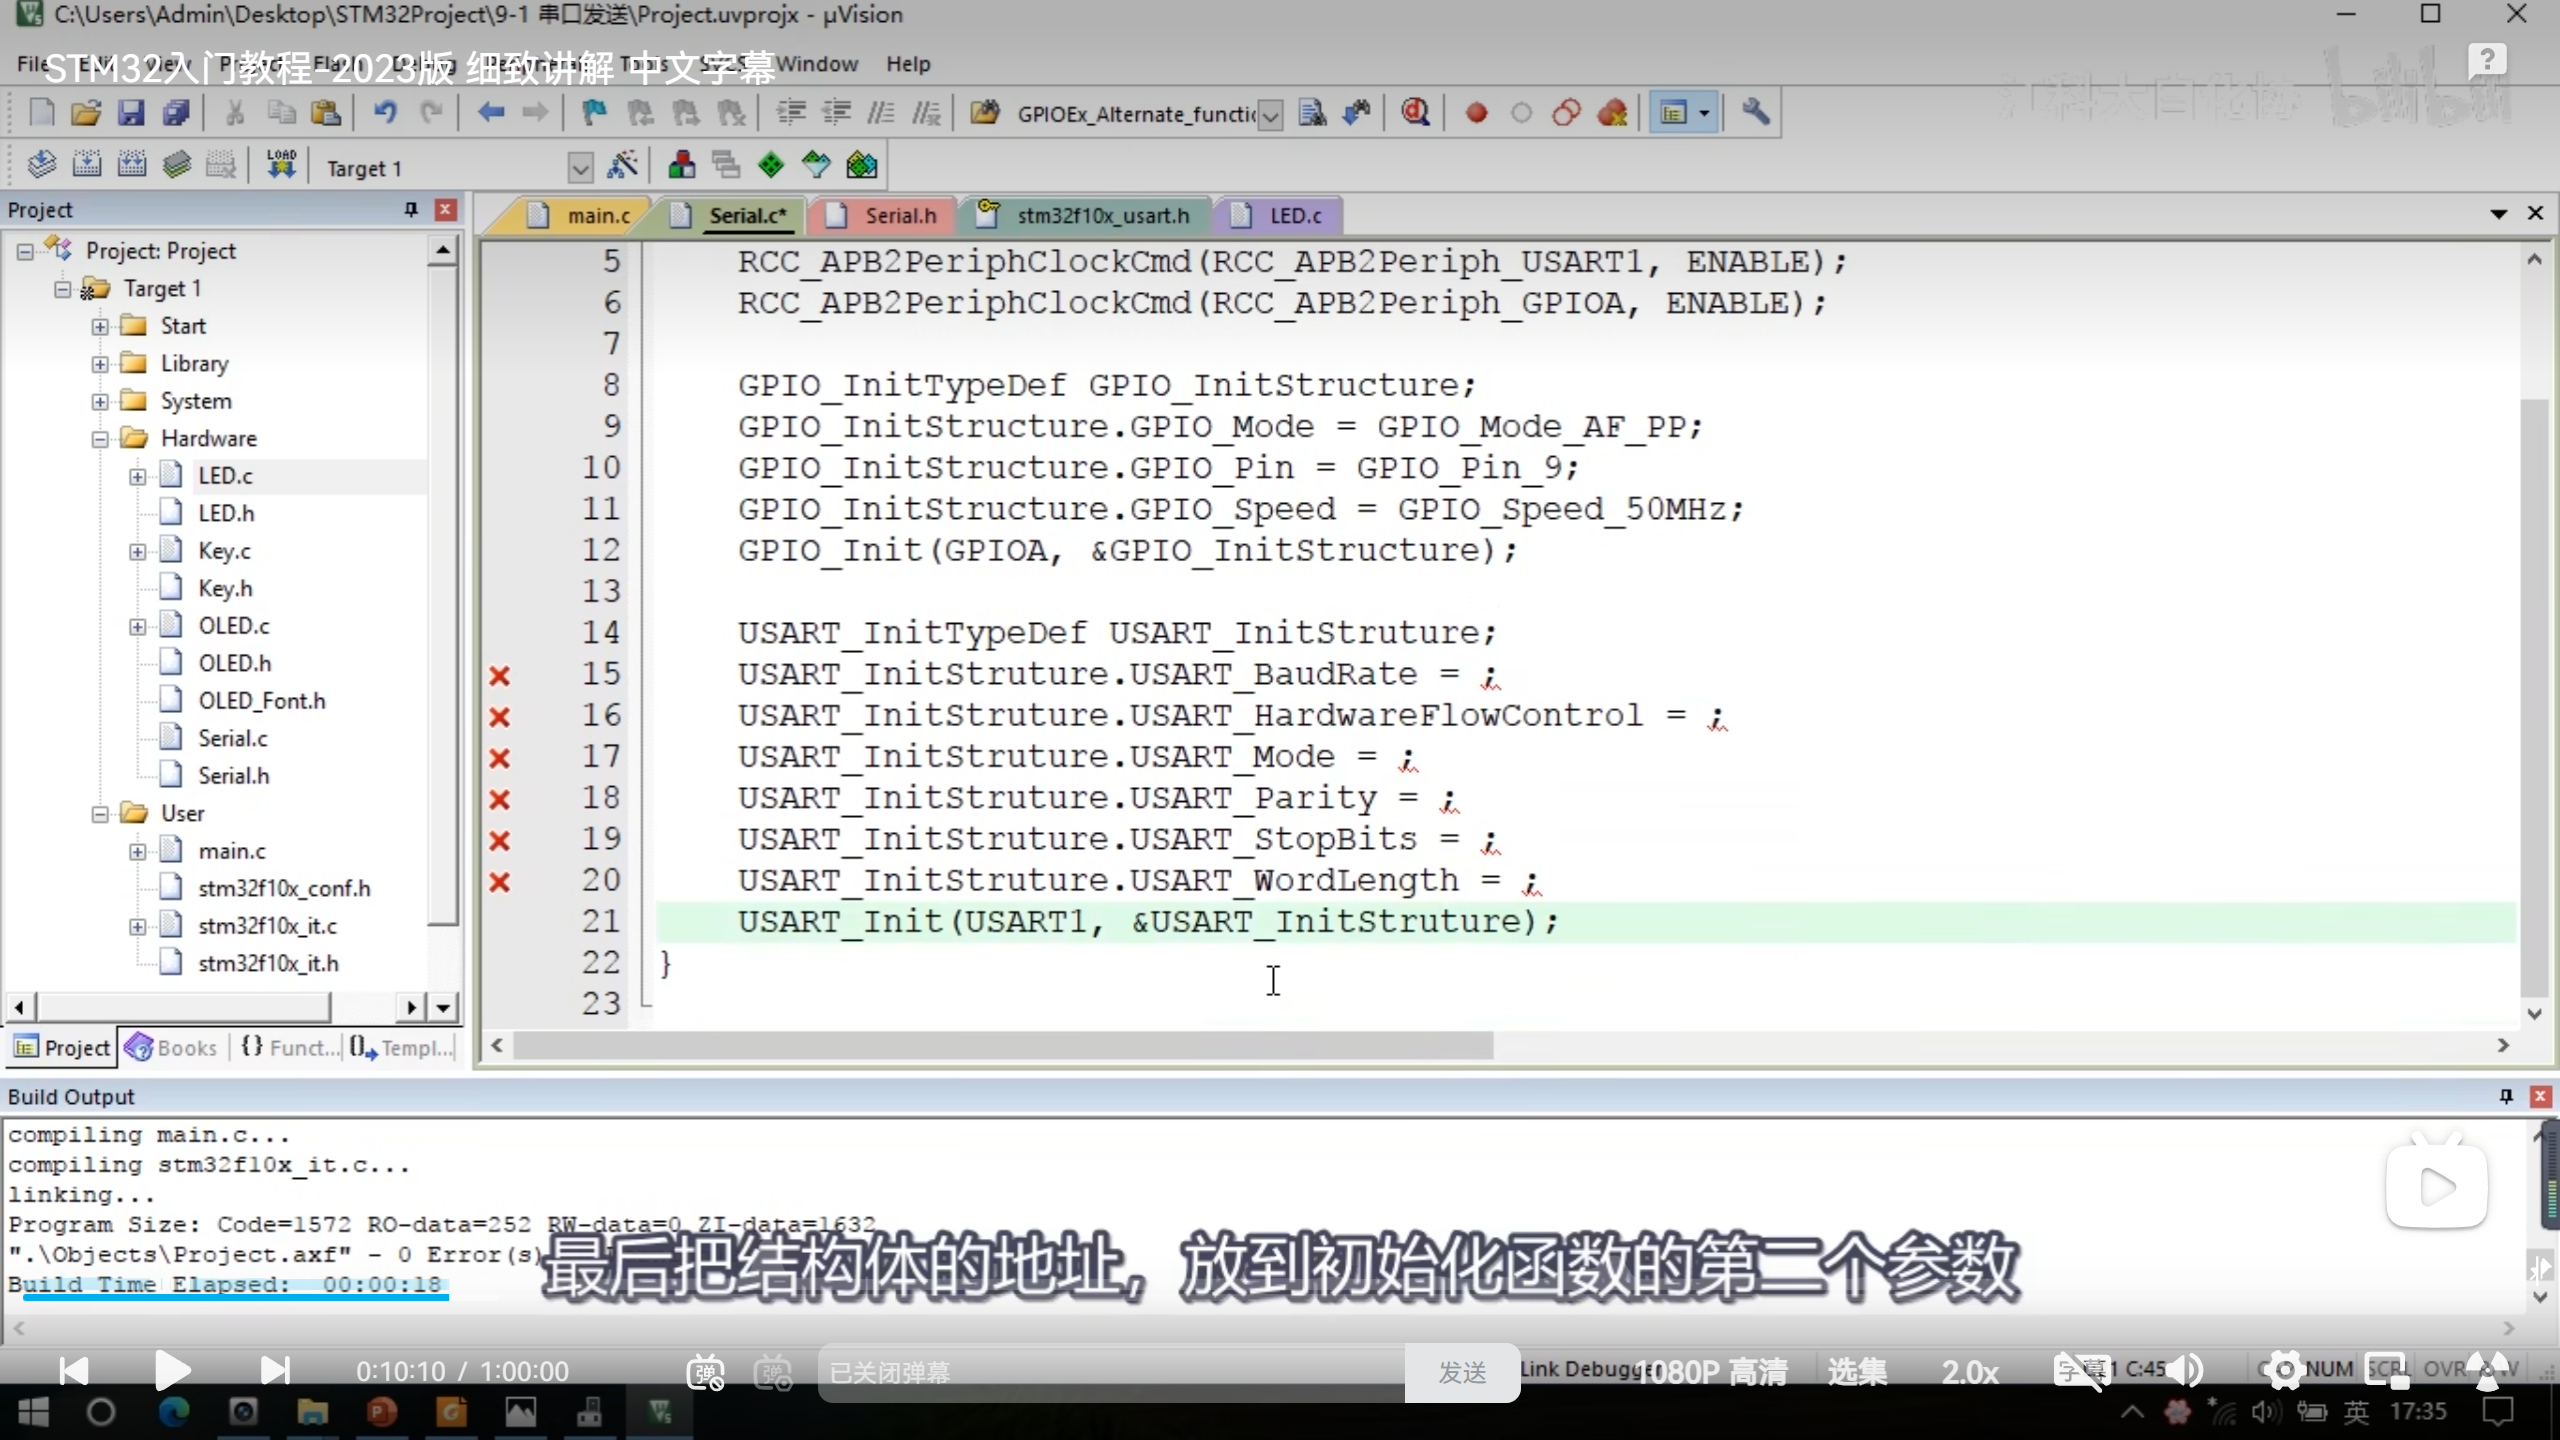Open Configuration wrench icon
This screenshot has height=1440, width=2560.
(1755, 113)
